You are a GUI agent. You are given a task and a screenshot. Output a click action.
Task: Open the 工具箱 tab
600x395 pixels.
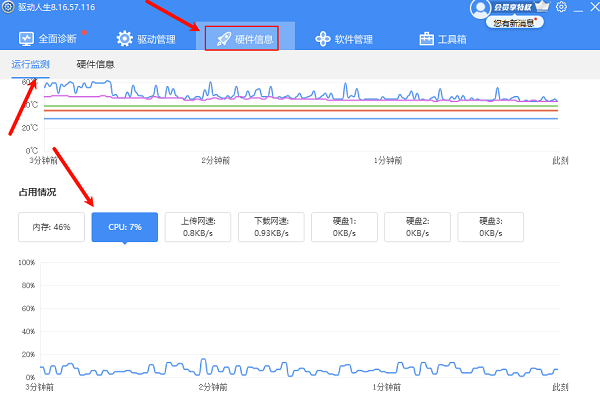click(x=443, y=39)
